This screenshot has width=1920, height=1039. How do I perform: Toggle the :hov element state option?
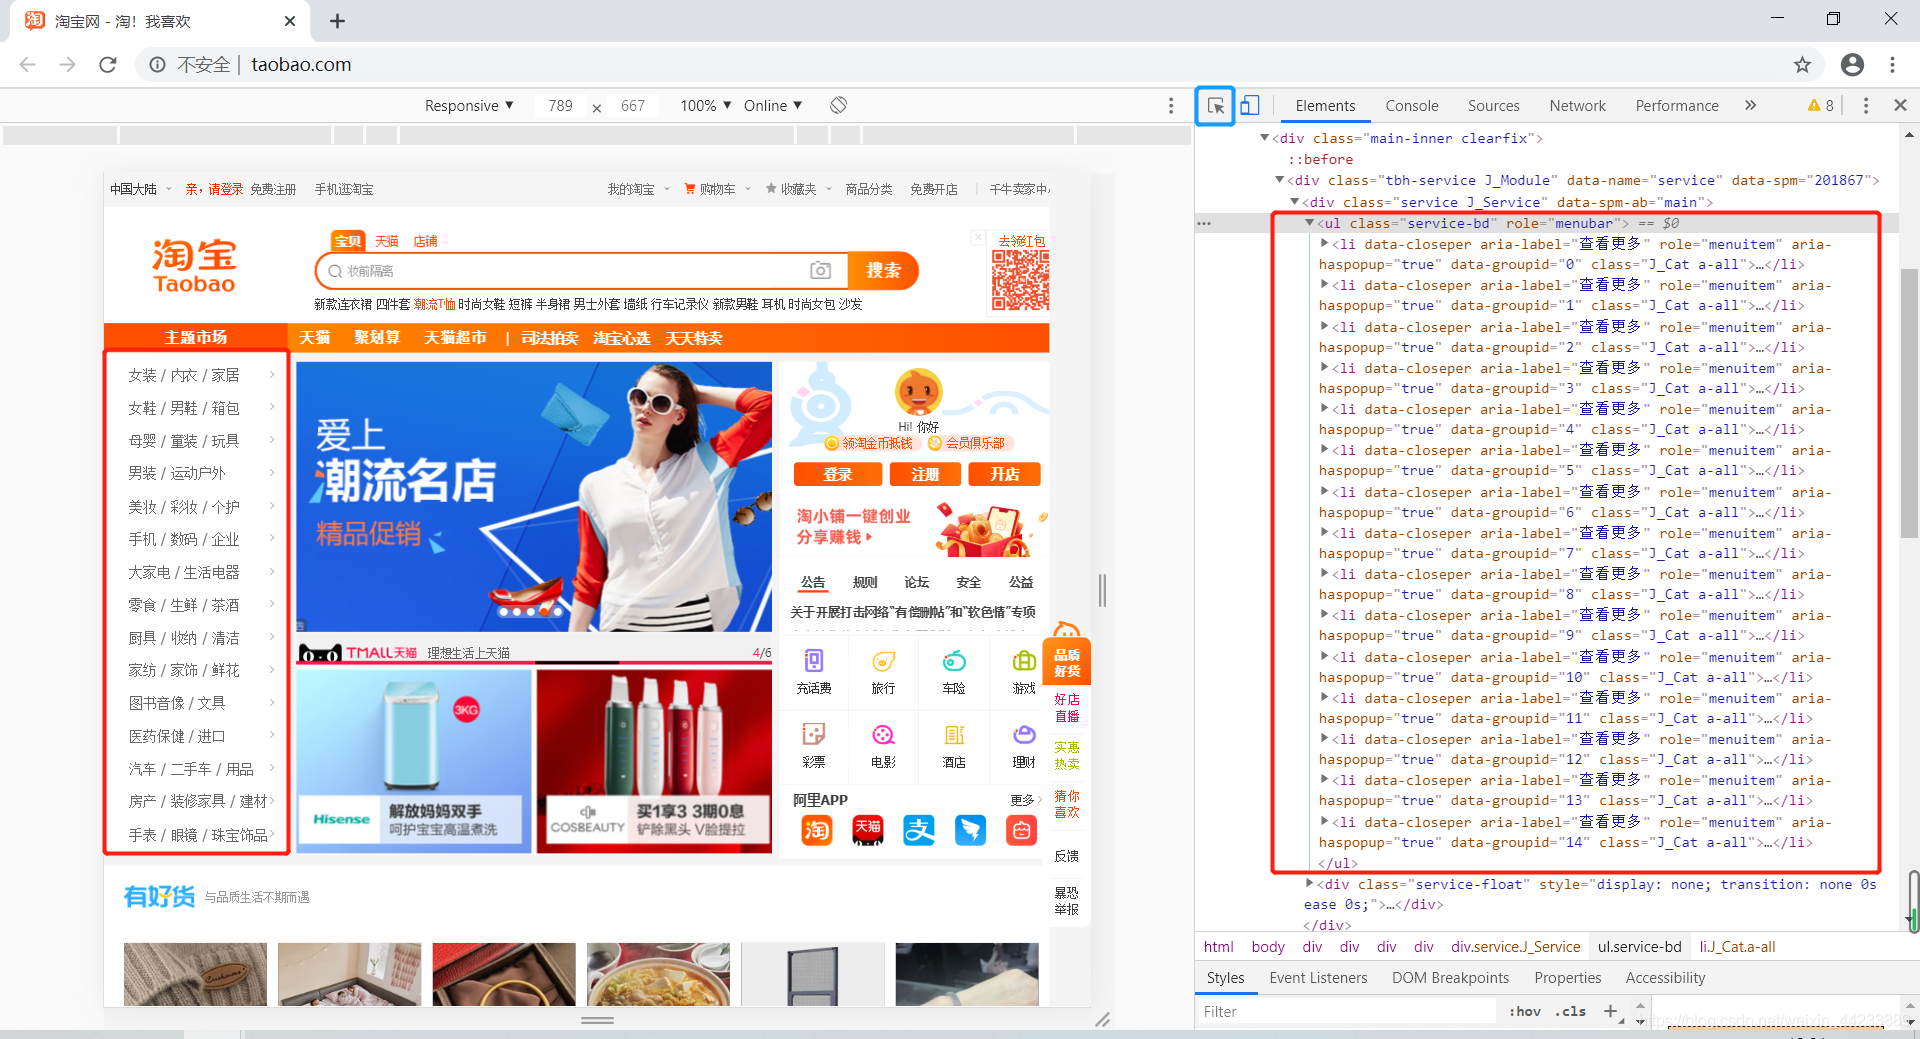click(1525, 1011)
